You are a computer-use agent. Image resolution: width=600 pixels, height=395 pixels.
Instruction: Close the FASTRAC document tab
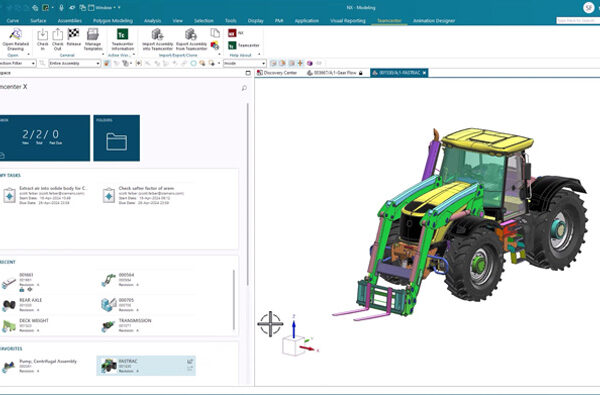(424, 73)
